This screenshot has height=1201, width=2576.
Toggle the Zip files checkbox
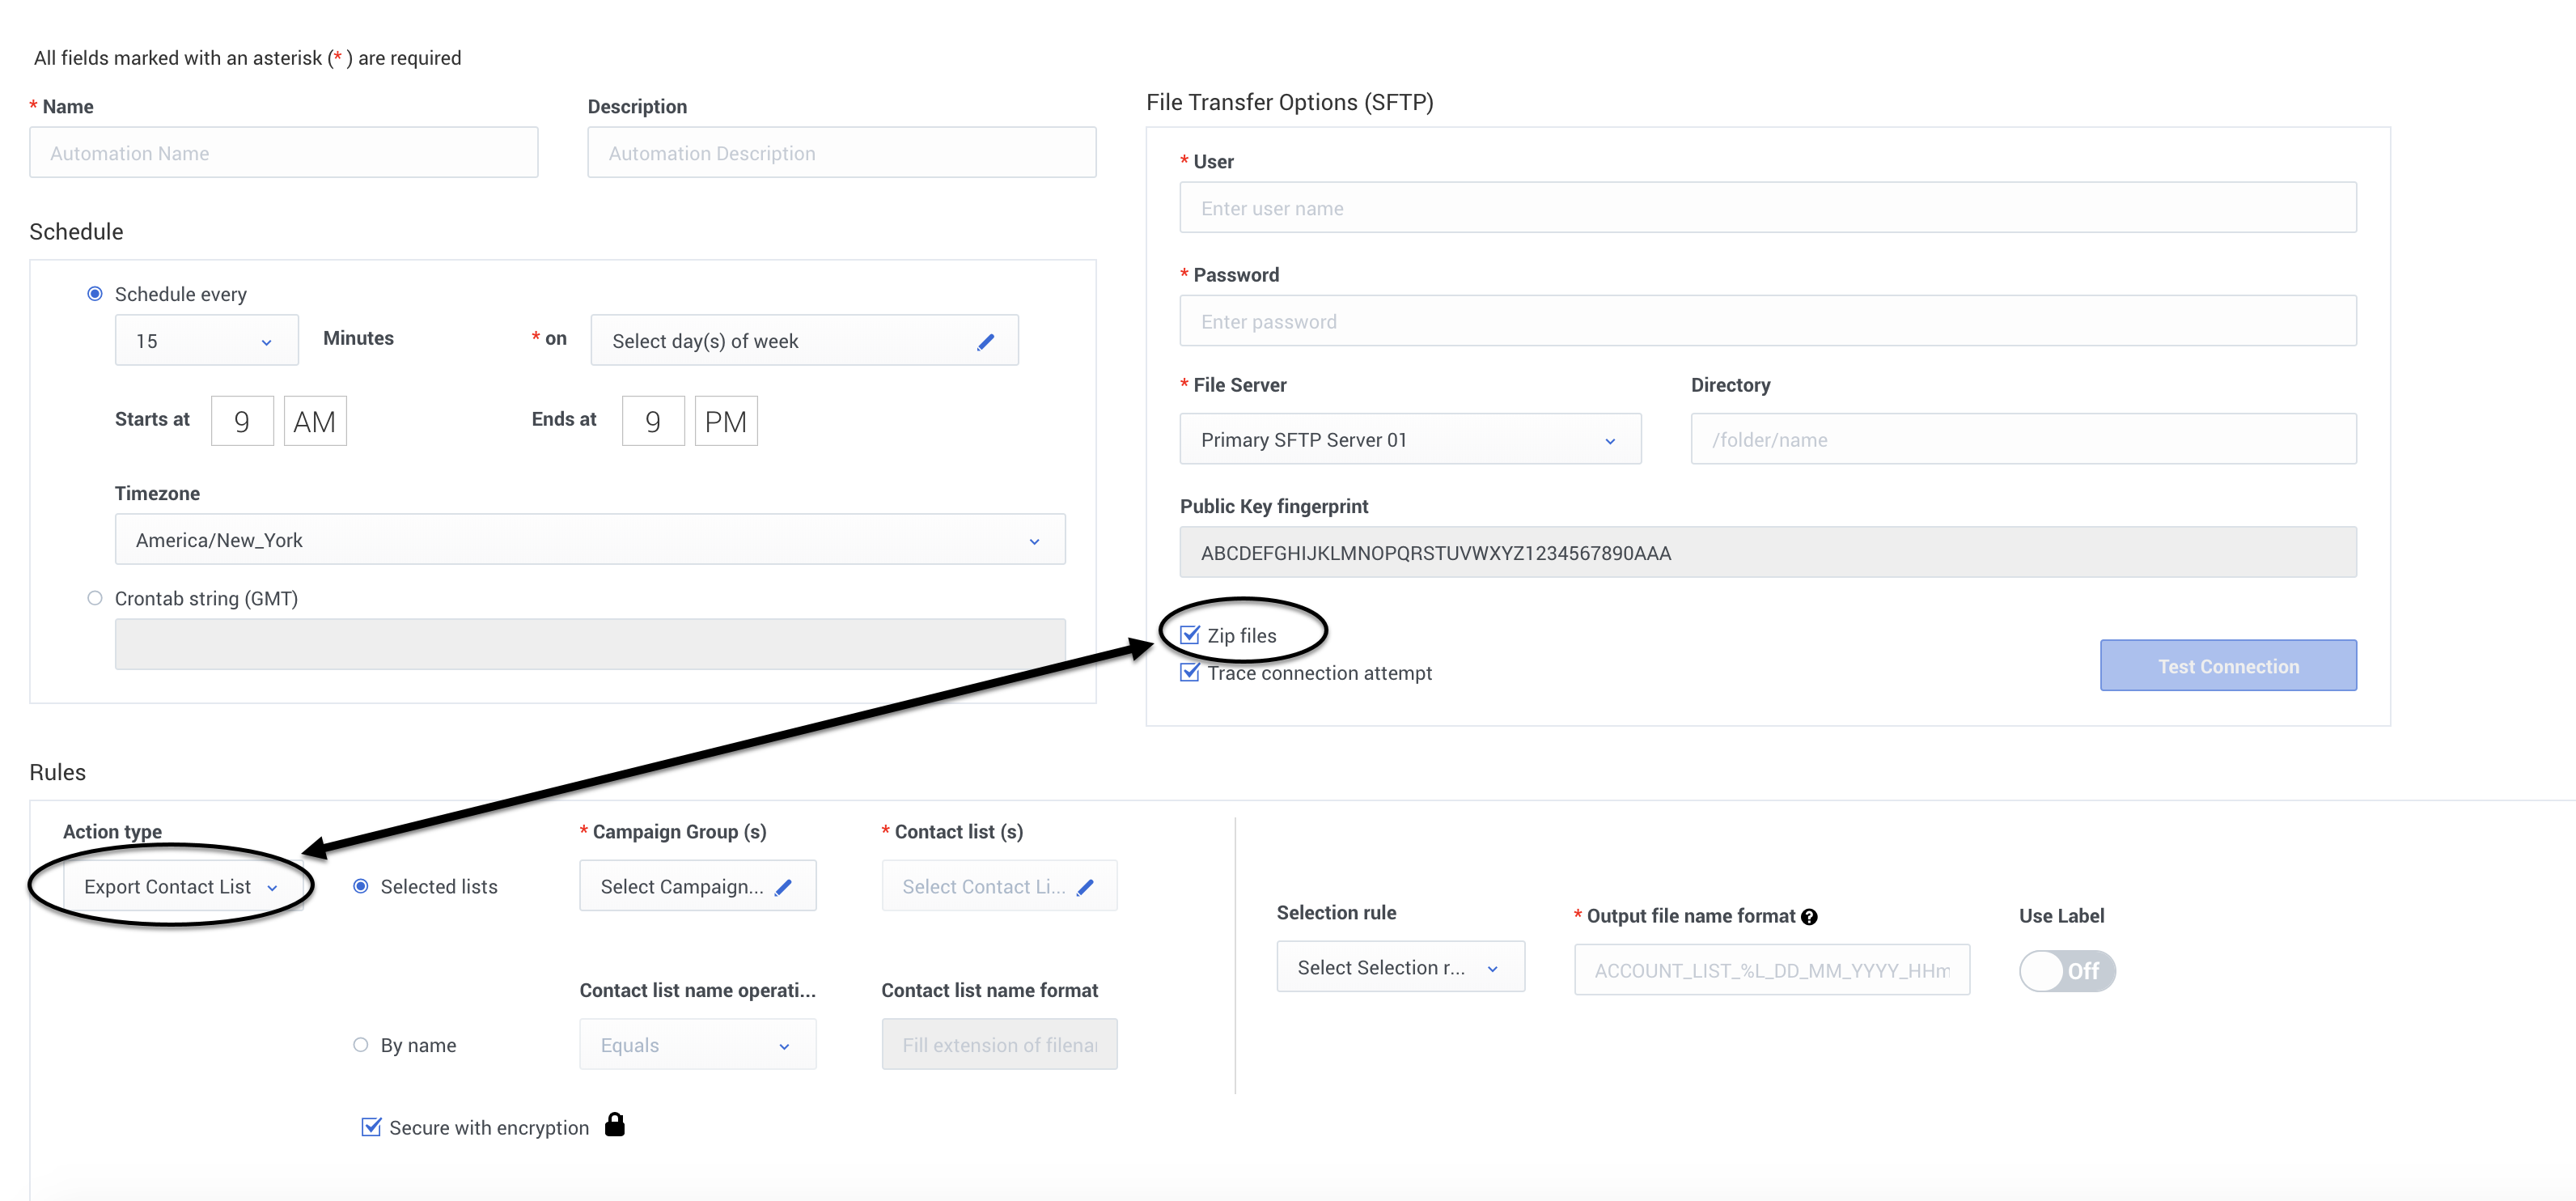1190,635
